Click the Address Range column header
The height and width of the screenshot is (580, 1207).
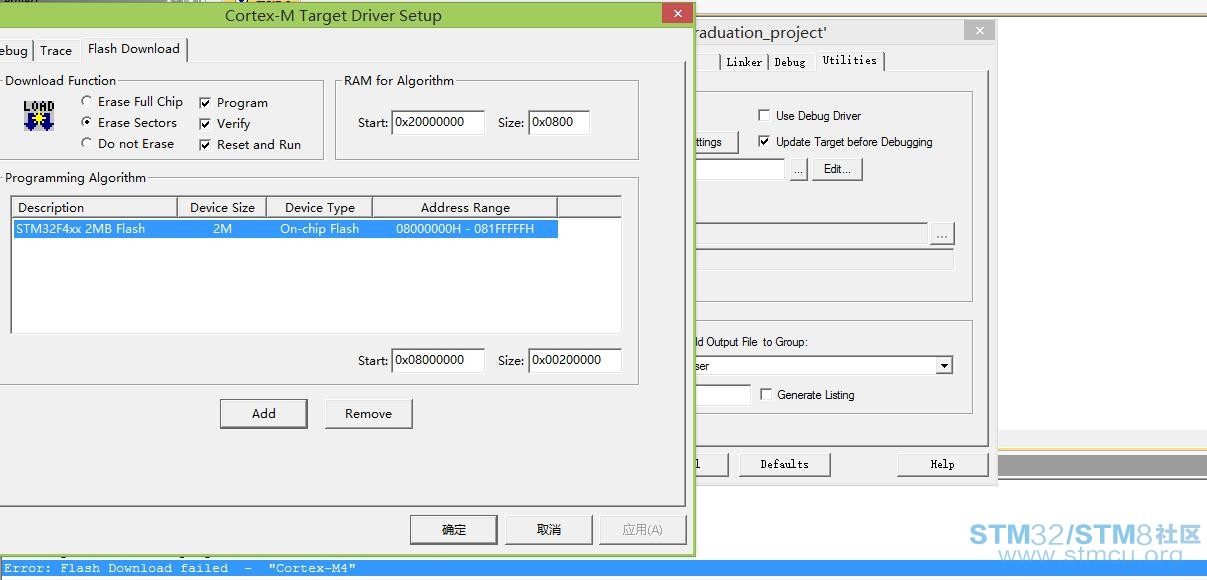coord(465,207)
